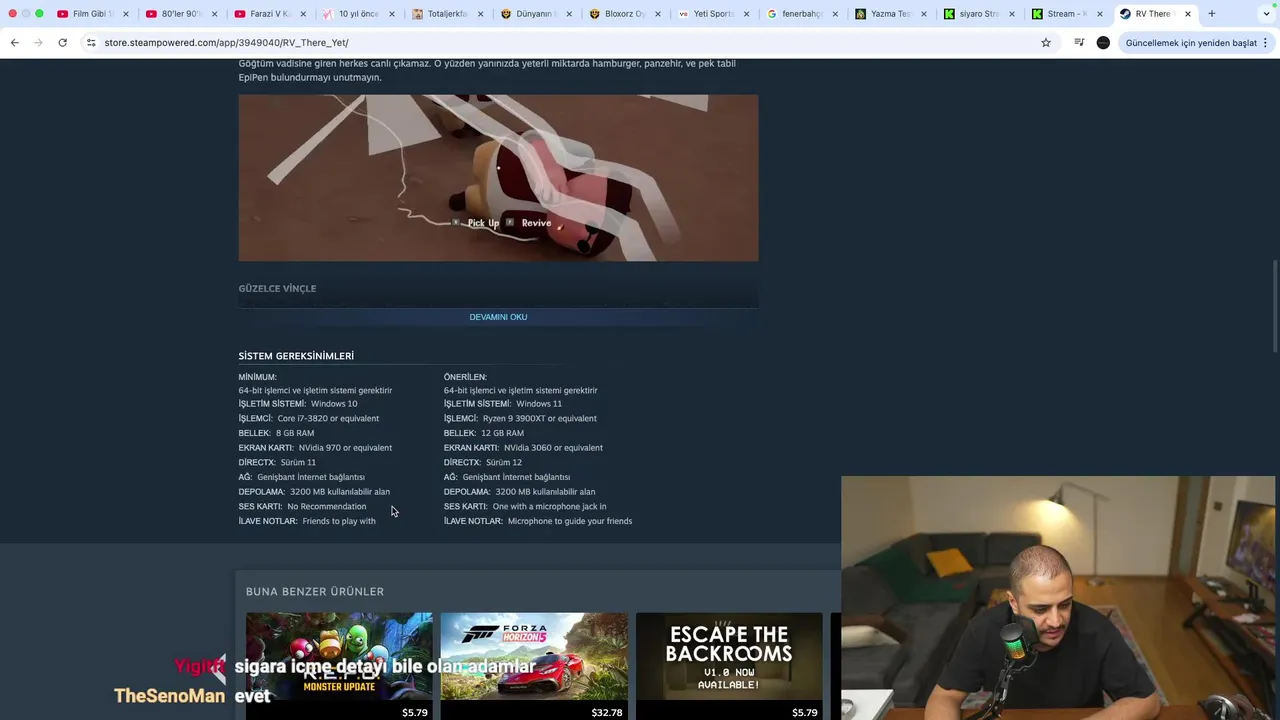Click '8 GB RAM' minimum memory value
The height and width of the screenshot is (720, 1280).
295,433
